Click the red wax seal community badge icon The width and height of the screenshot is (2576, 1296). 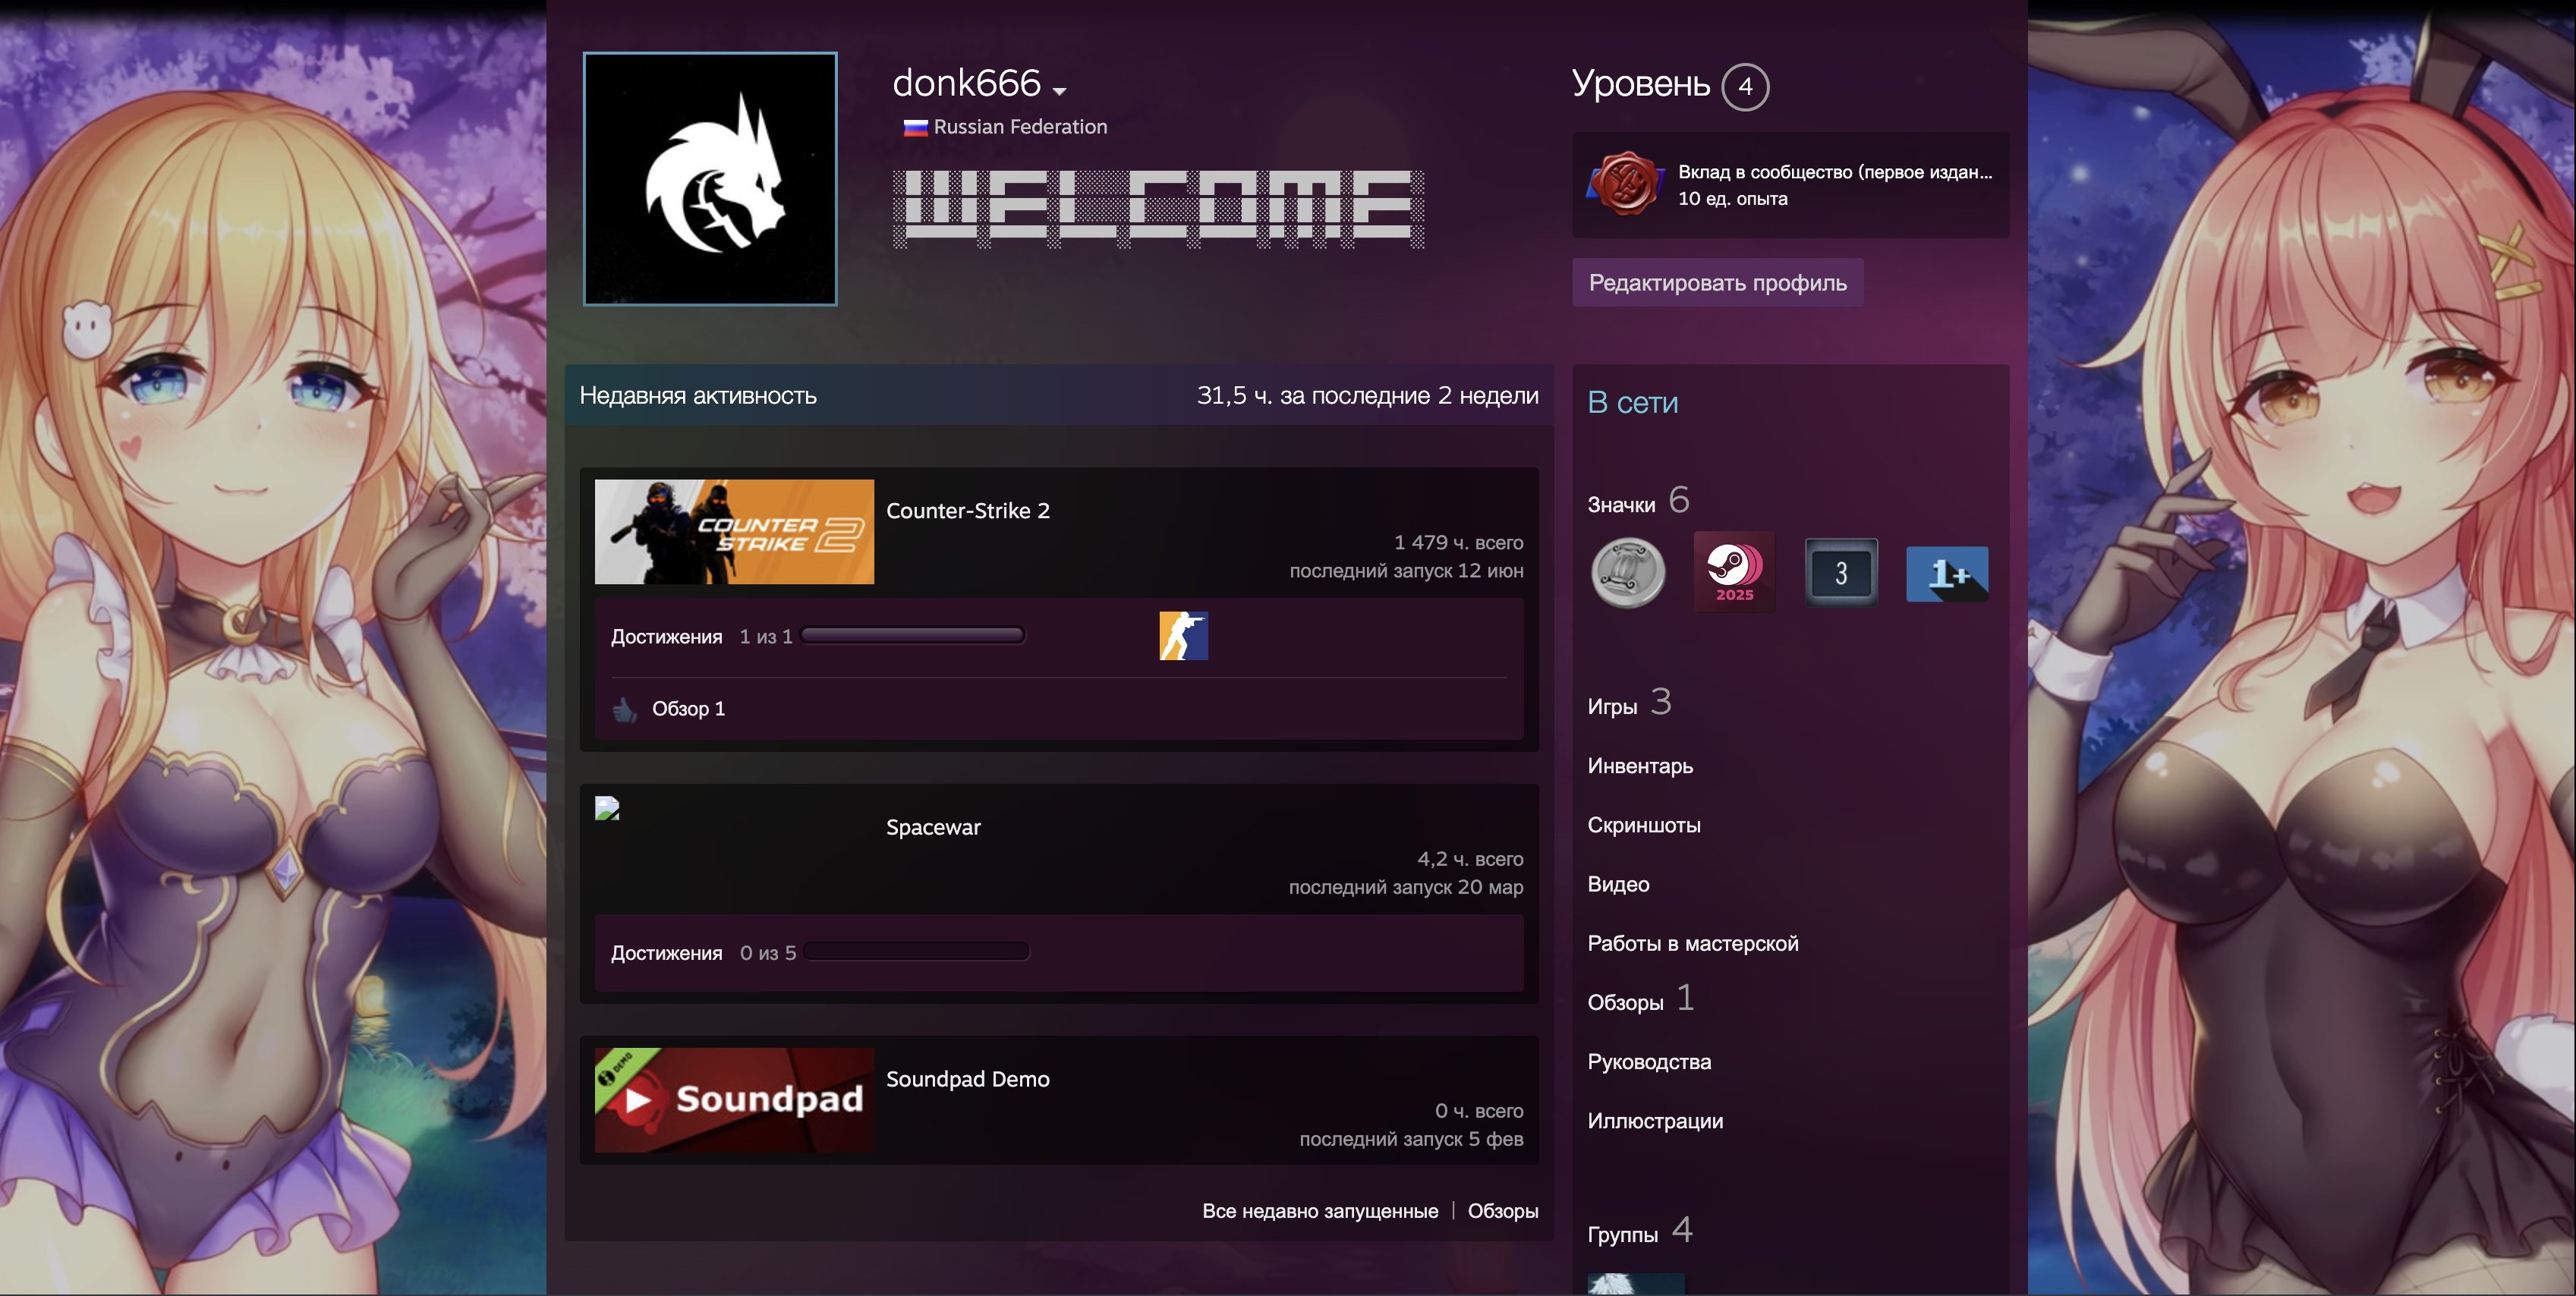coord(1626,184)
